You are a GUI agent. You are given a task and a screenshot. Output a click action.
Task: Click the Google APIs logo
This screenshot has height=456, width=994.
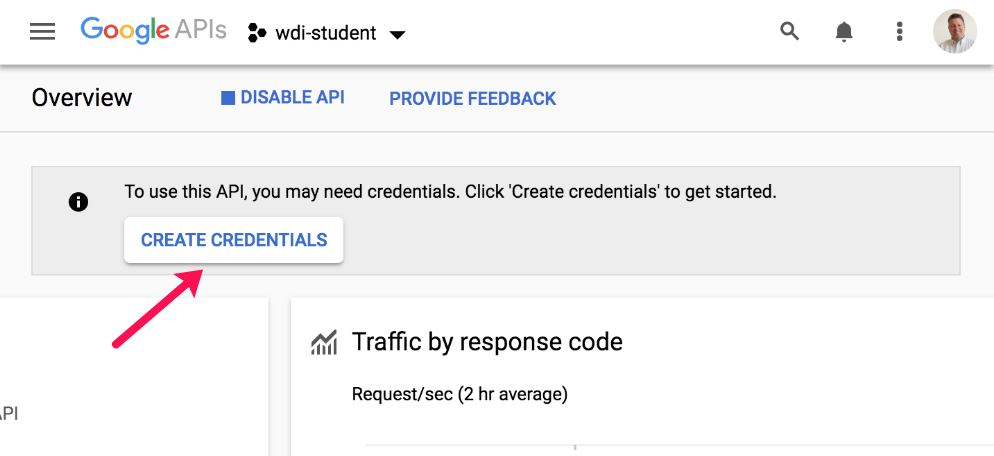point(153,31)
